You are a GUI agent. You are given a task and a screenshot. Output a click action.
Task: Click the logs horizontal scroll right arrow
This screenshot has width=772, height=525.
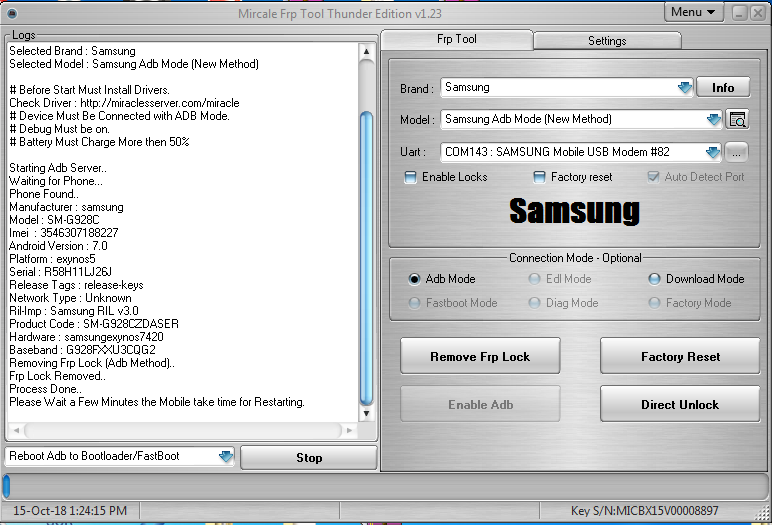point(349,430)
